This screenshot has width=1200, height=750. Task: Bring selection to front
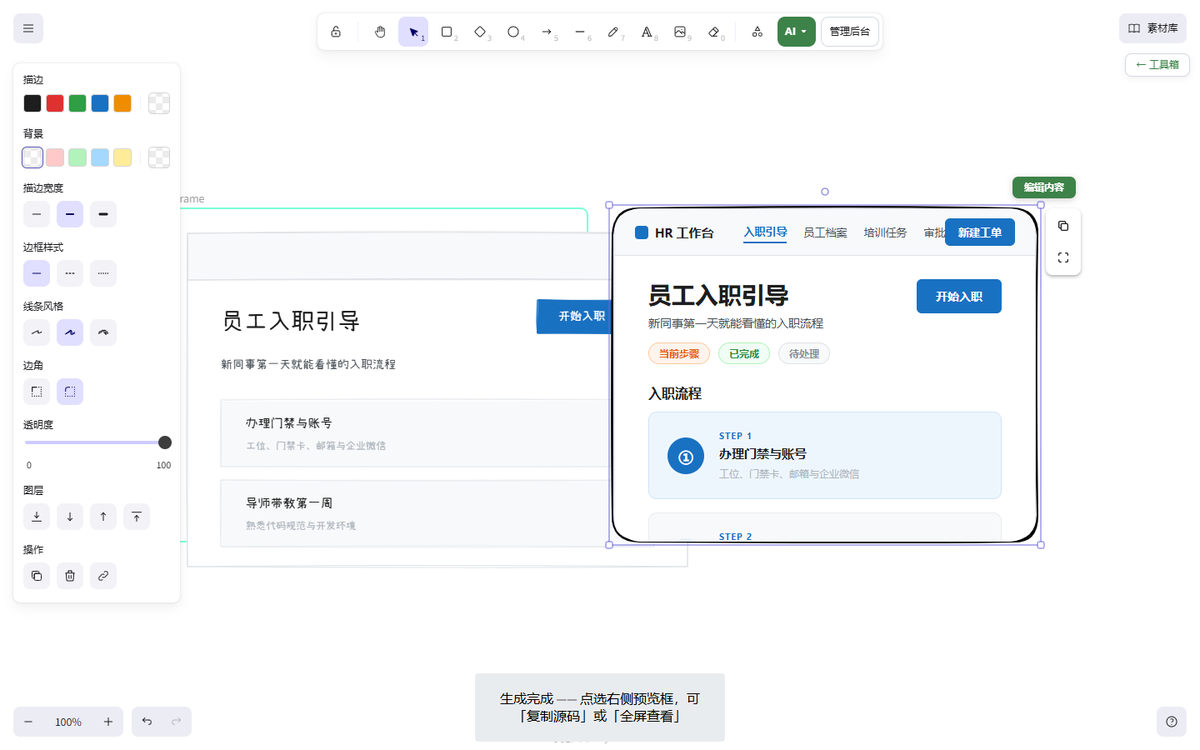136,516
